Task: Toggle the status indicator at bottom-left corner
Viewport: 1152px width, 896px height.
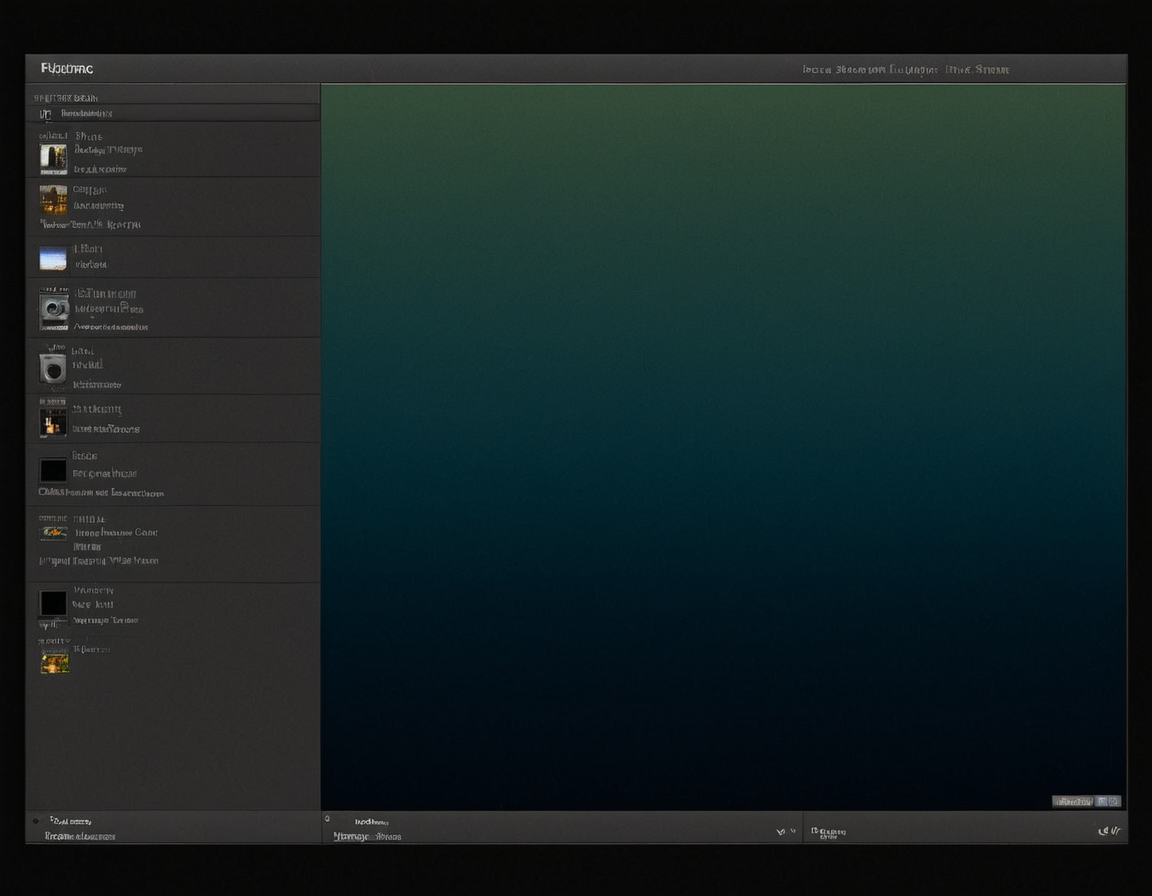Action: (36, 820)
